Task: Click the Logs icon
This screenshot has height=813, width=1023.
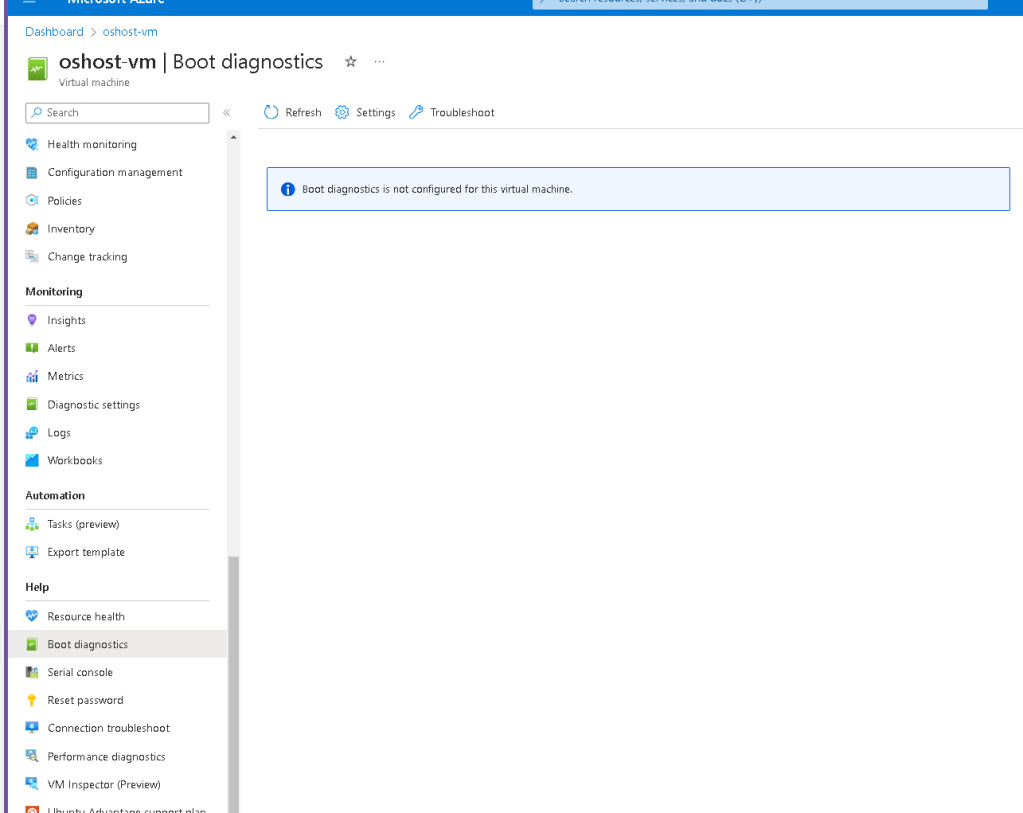Action: pyautogui.click(x=32, y=433)
